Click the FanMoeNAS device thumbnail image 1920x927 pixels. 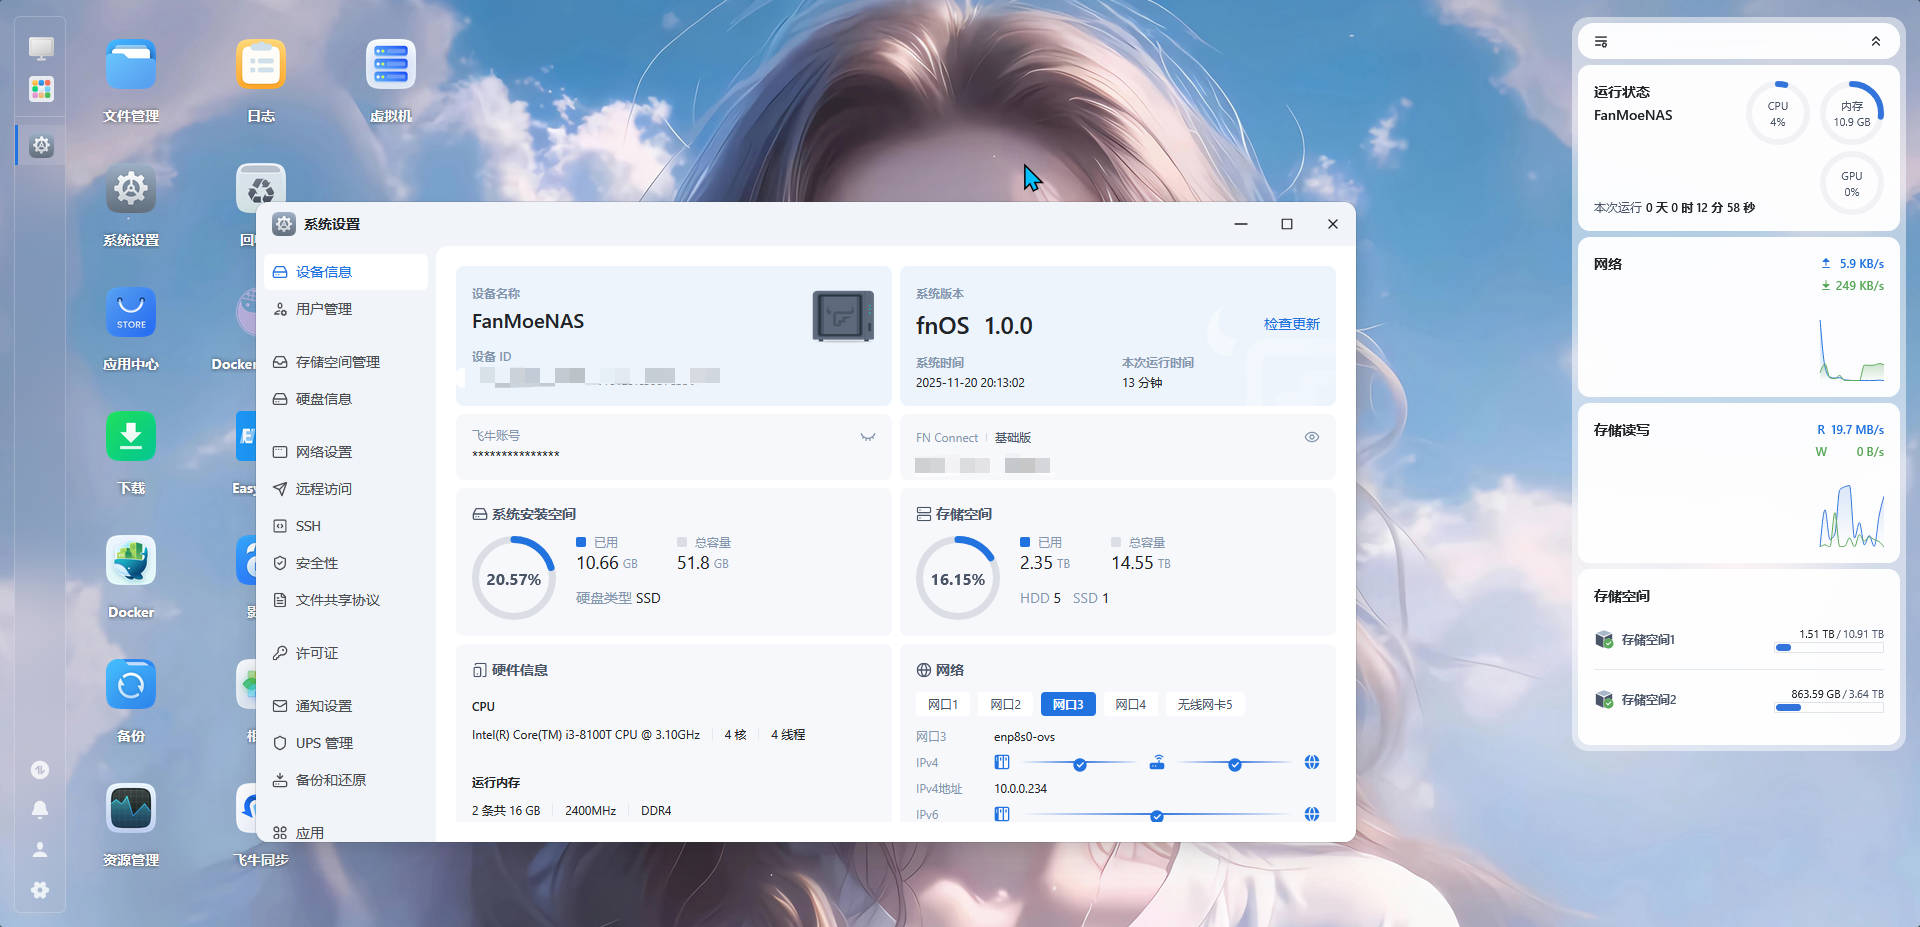843,316
